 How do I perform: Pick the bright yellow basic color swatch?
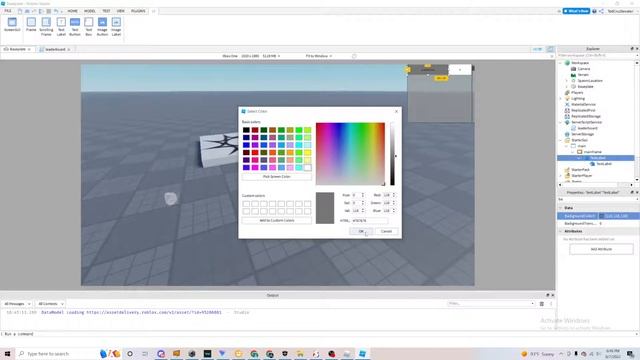(307, 152)
